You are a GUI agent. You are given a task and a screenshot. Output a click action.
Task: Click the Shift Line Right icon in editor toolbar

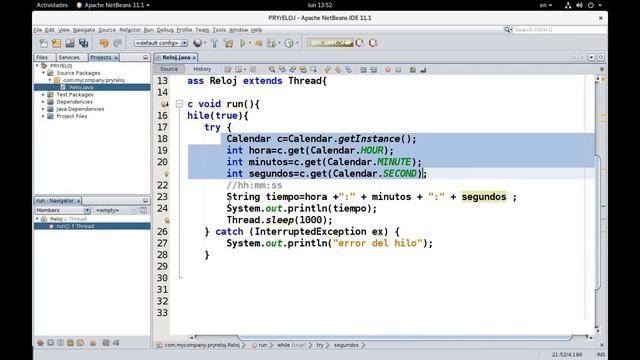click(373, 69)
